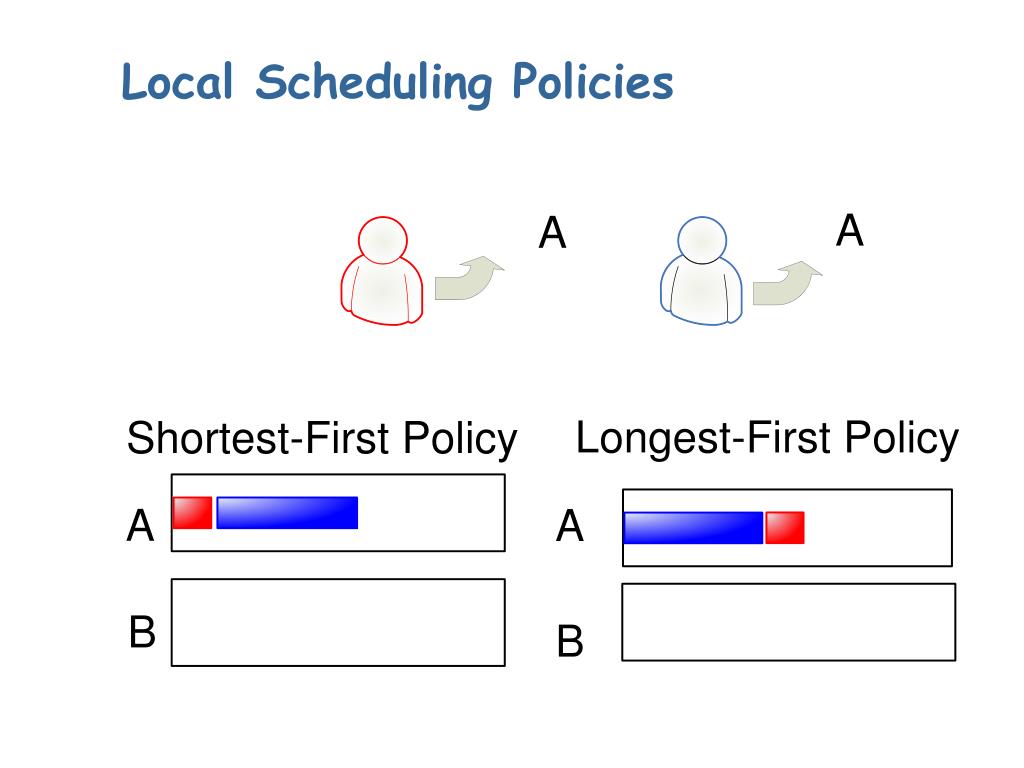Click blue bar in Shortest-First queue A

(287, 513)
